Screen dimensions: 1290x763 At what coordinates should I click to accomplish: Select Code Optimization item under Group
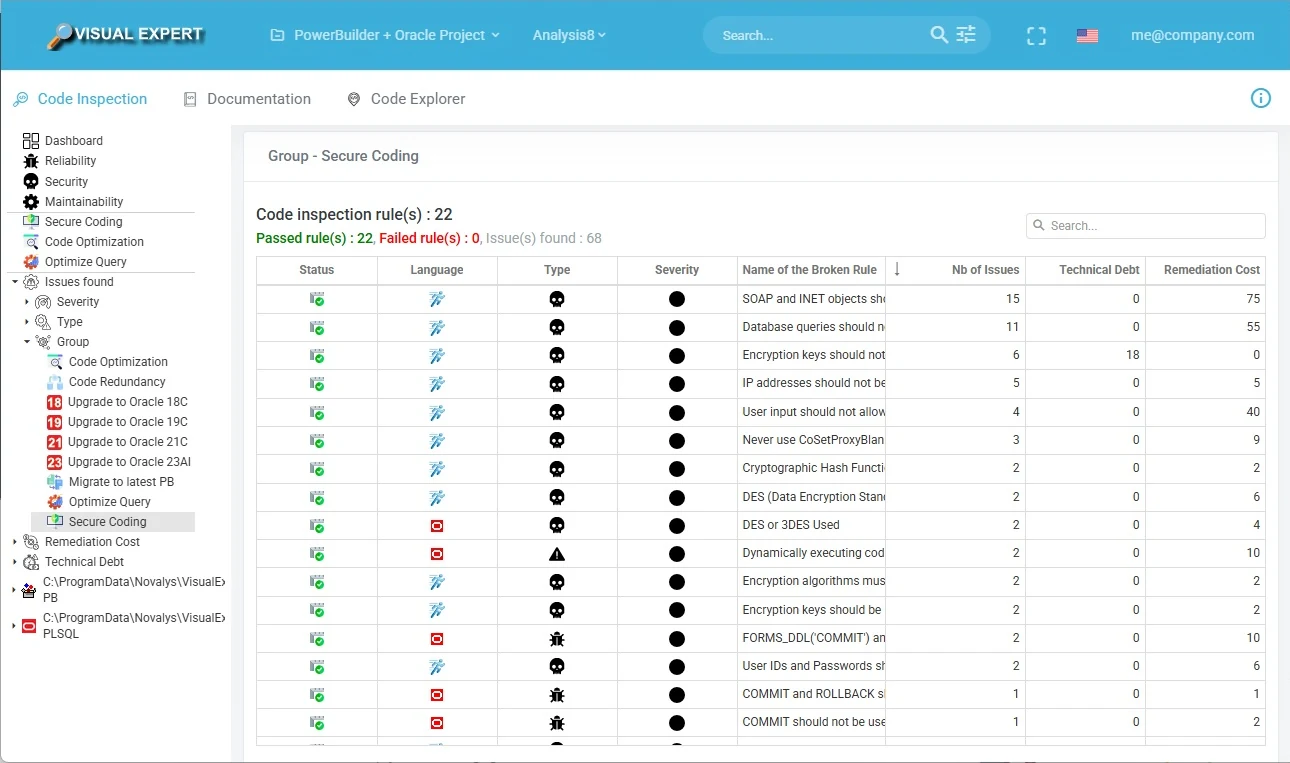pos(117,362)
